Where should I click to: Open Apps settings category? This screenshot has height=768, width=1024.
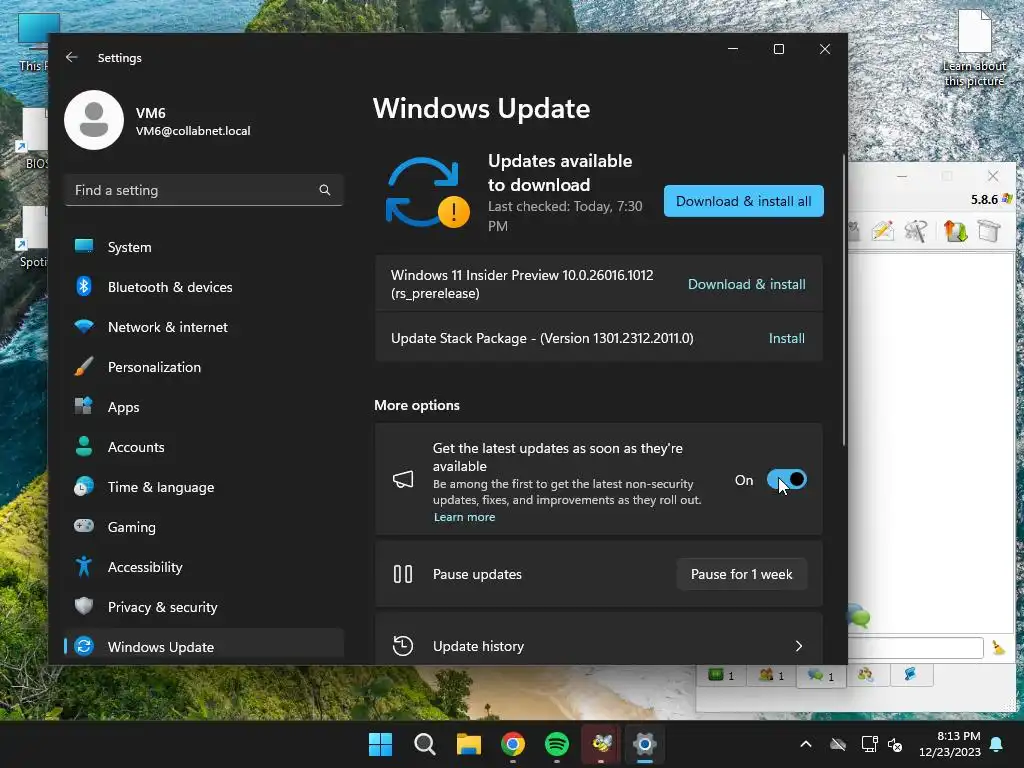click(204, 407)
